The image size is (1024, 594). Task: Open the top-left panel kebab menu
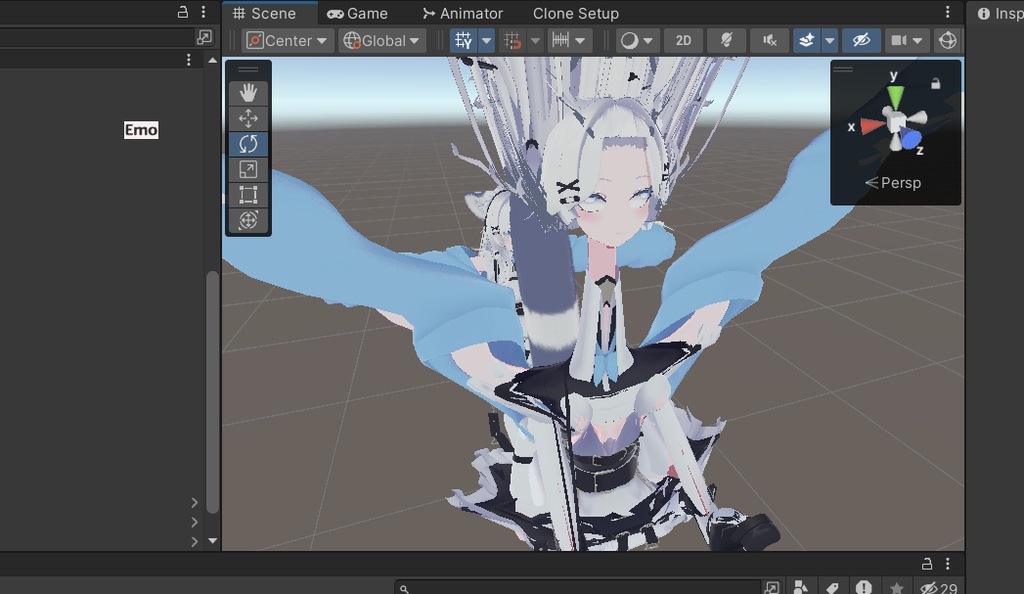coord(204,12)
